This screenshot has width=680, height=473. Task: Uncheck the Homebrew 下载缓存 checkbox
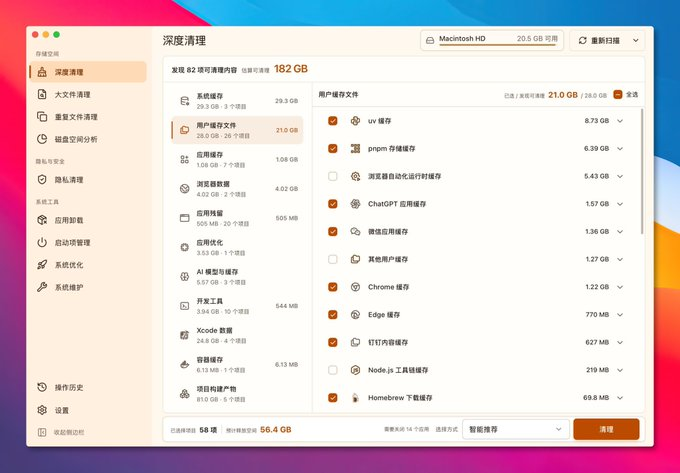(x=333, y=398)
